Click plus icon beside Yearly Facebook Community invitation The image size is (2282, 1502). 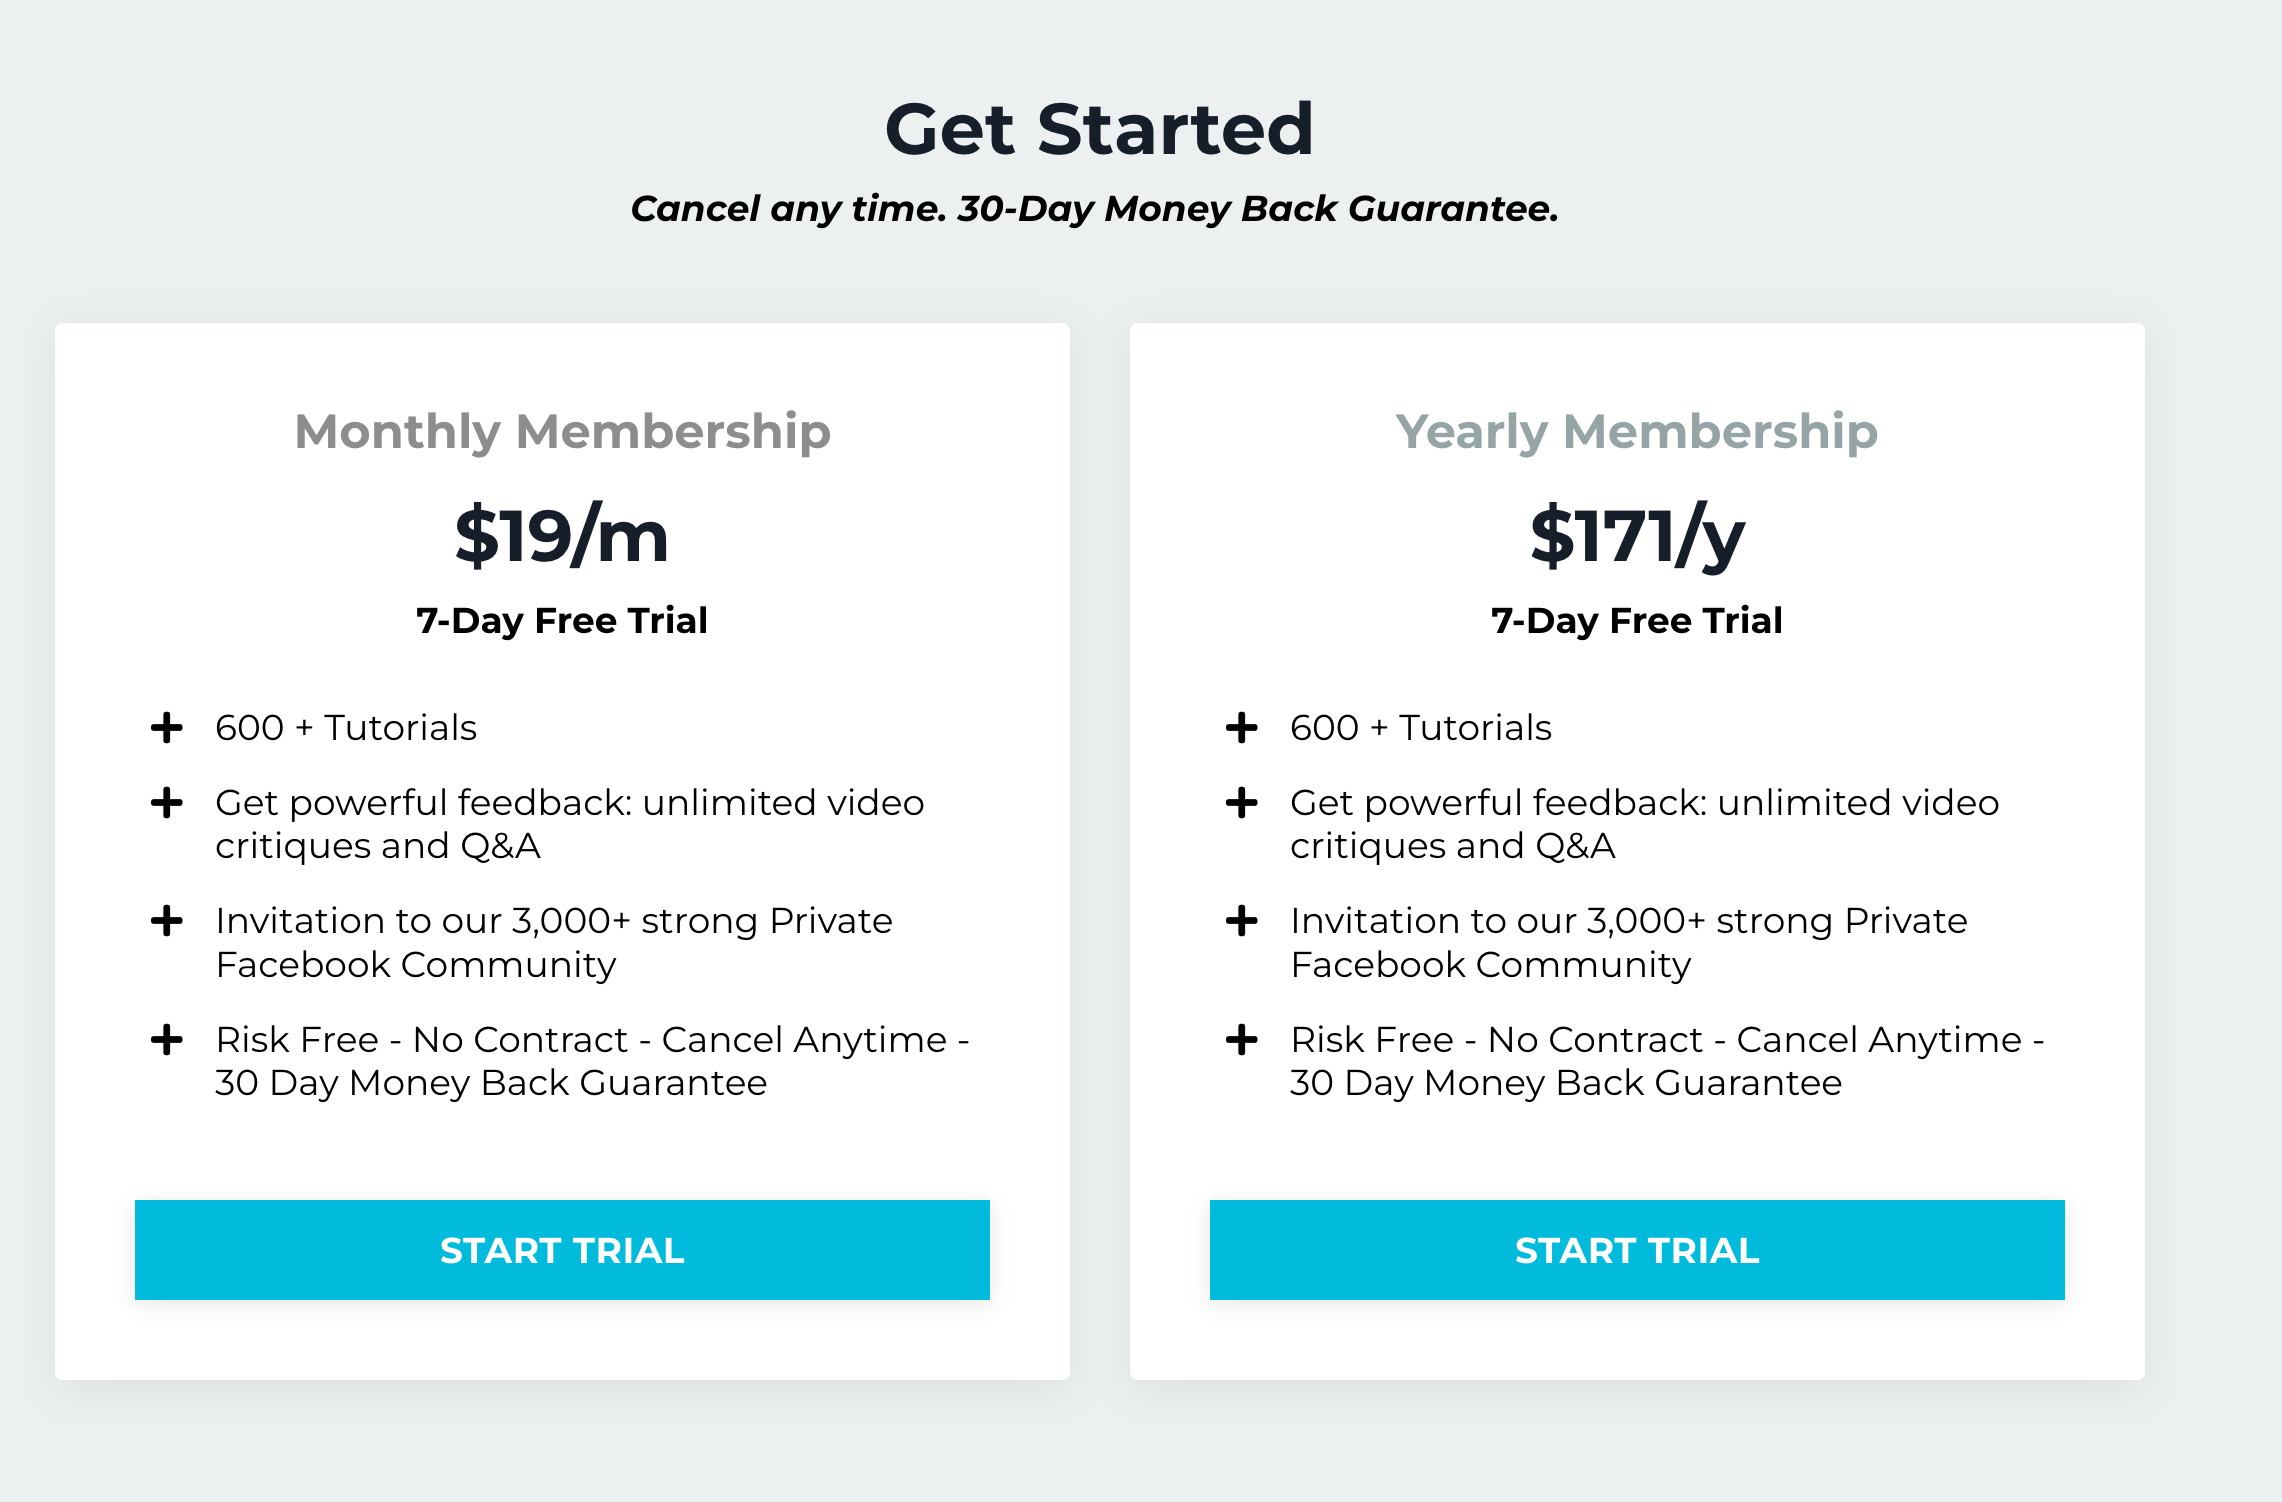pos(1242,921)
